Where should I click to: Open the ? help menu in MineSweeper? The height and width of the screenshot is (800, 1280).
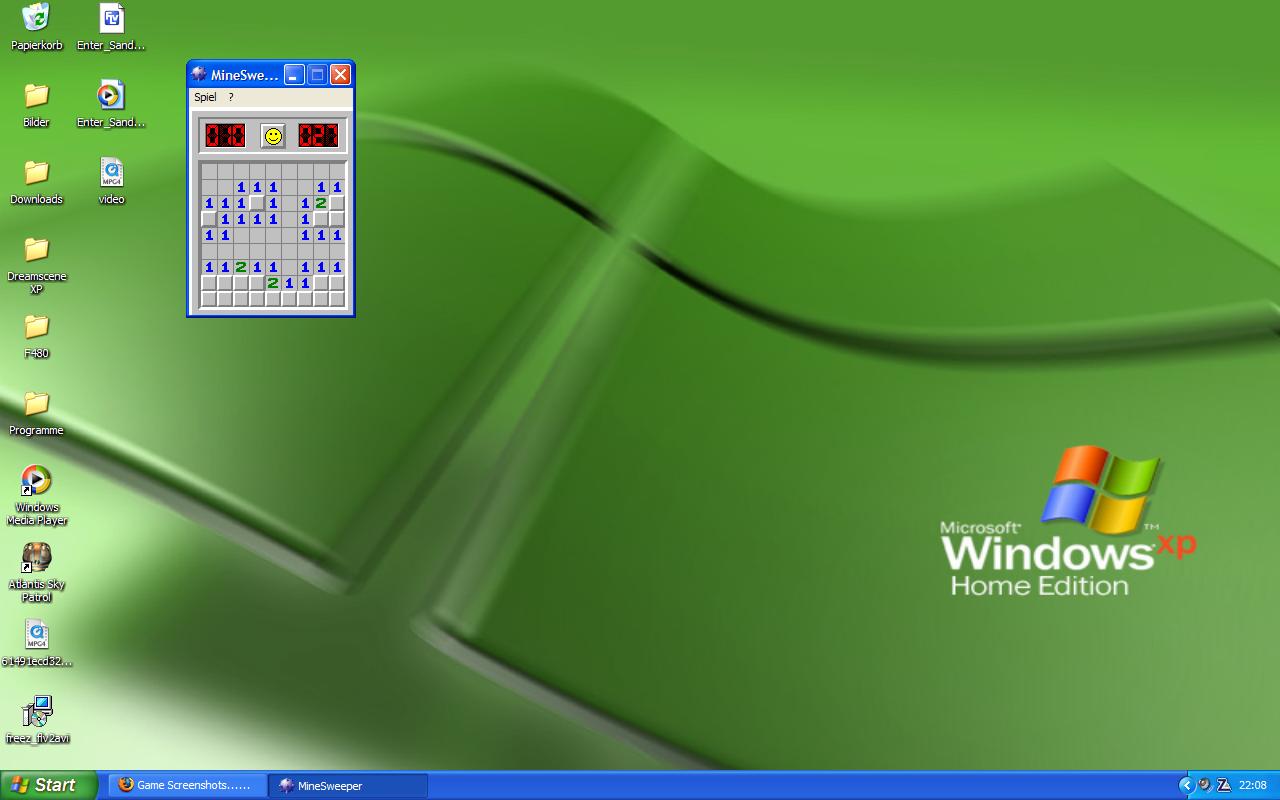(231, 97)
